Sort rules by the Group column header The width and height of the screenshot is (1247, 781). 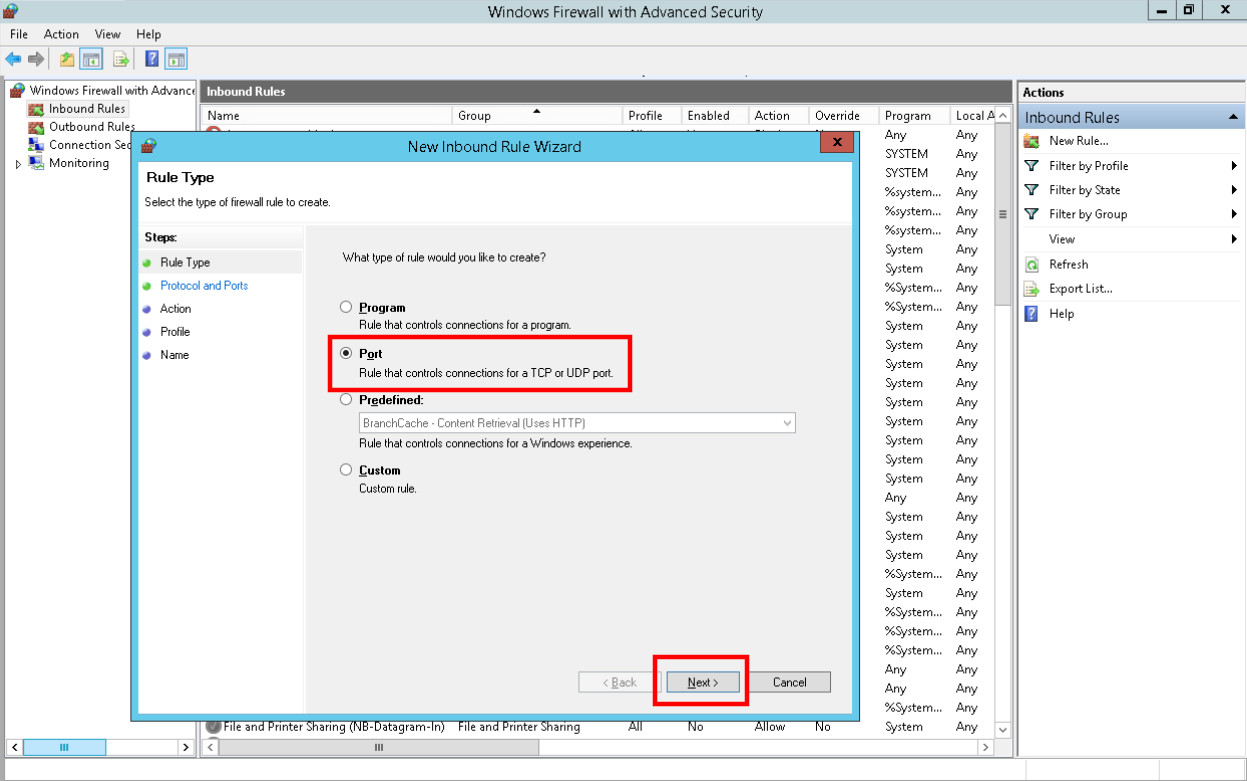pos(537,116)
